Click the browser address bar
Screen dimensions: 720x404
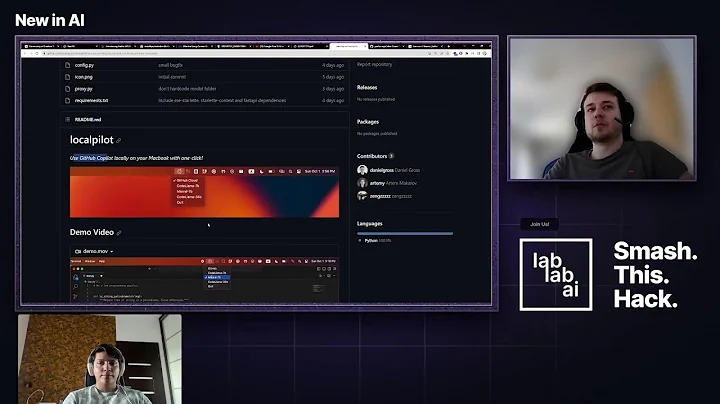pyautogui.click(x=234, y=53)
